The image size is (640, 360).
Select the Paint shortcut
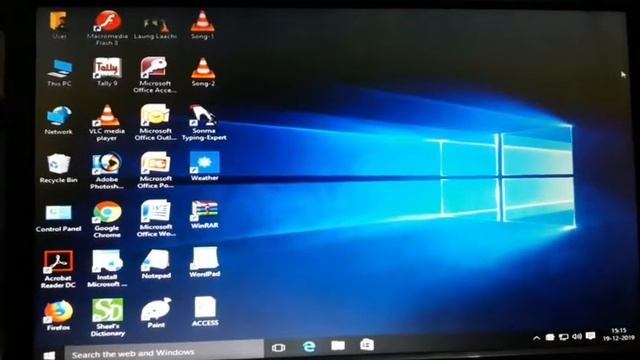156,313
